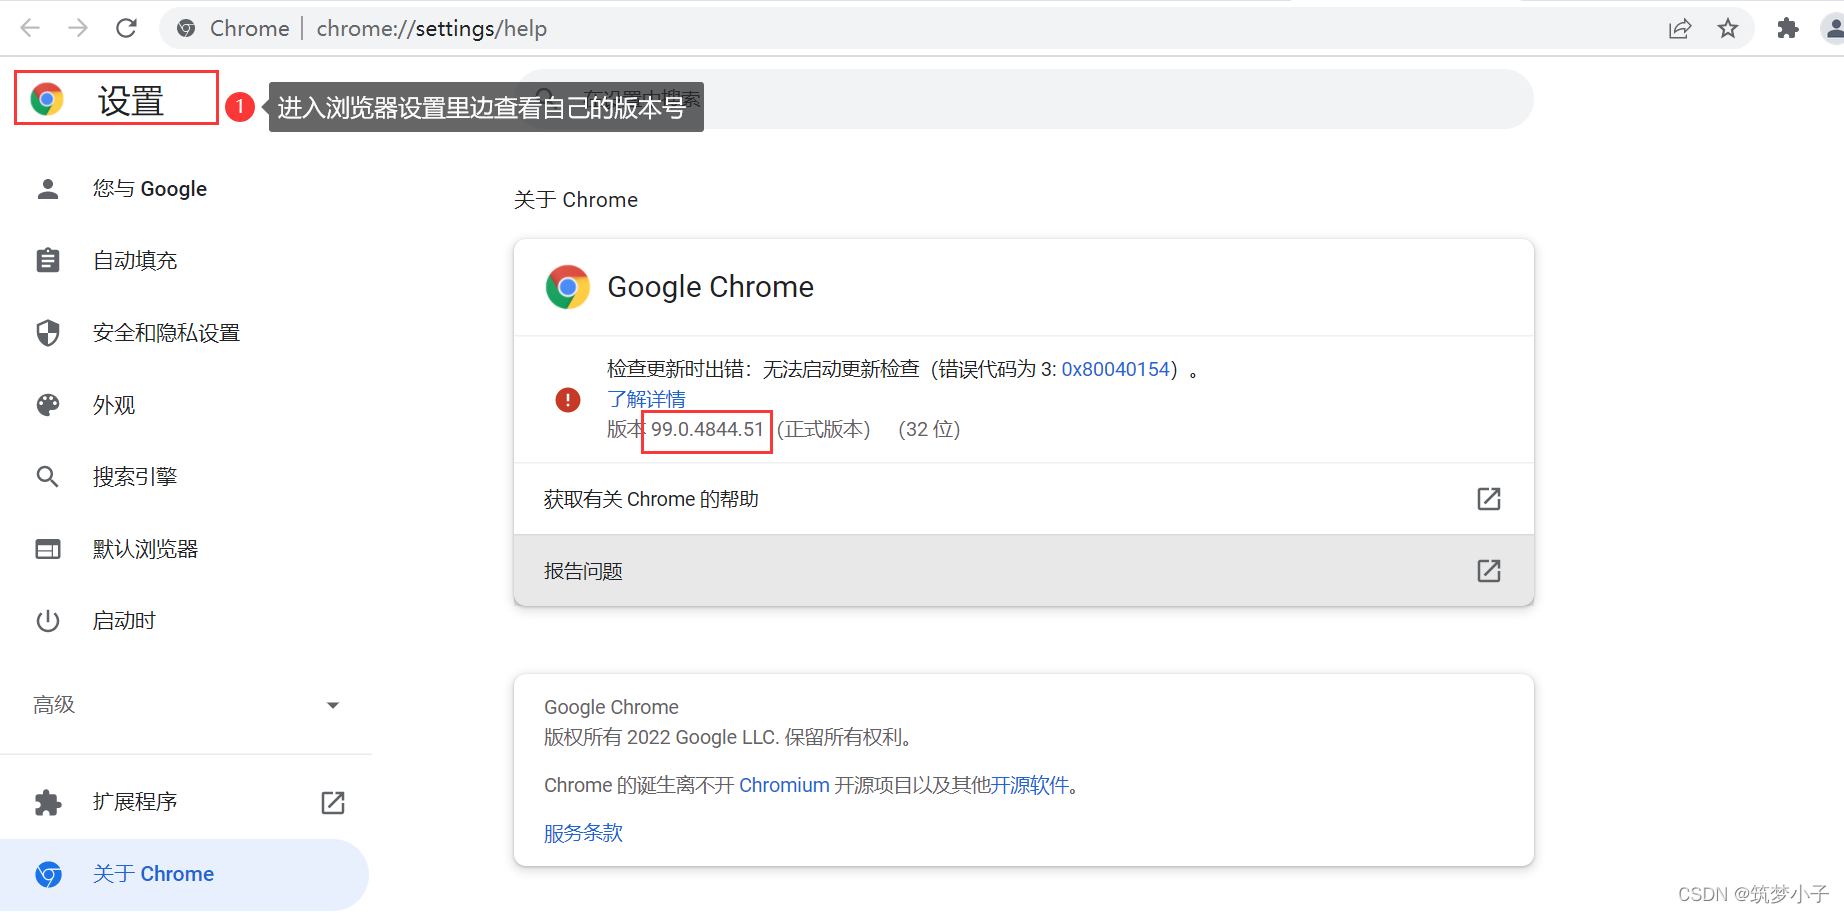Viewport: 1844px width, 913px height.
Task: Click inside the 在设置中搜索 search field
Action: (x=1000, y=98)
